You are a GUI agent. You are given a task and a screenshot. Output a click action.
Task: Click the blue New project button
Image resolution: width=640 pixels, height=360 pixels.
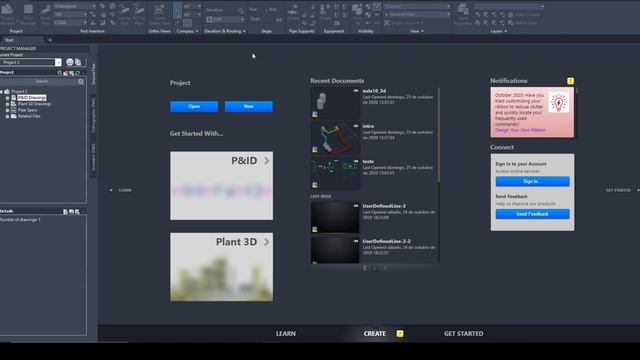click(x=248, y=106)
